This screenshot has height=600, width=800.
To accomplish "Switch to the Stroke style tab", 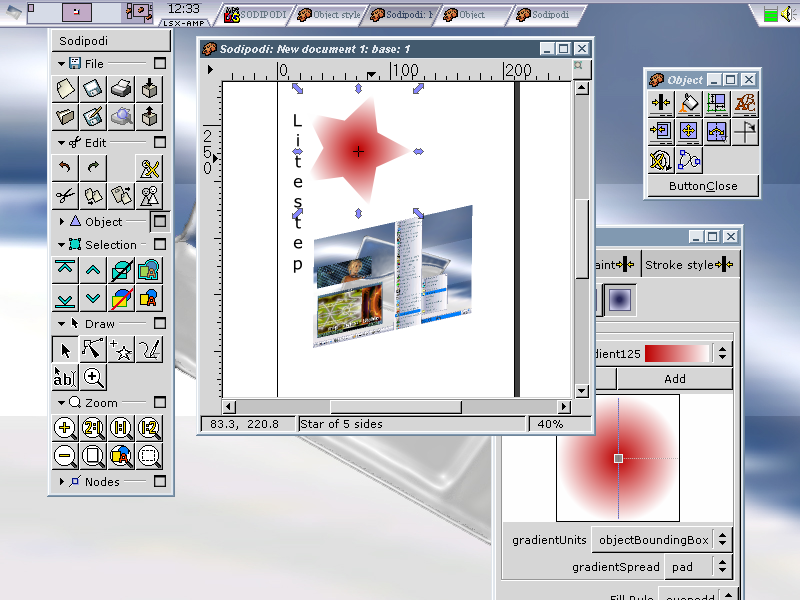I will pyautogui.click(x=689, y=265).
